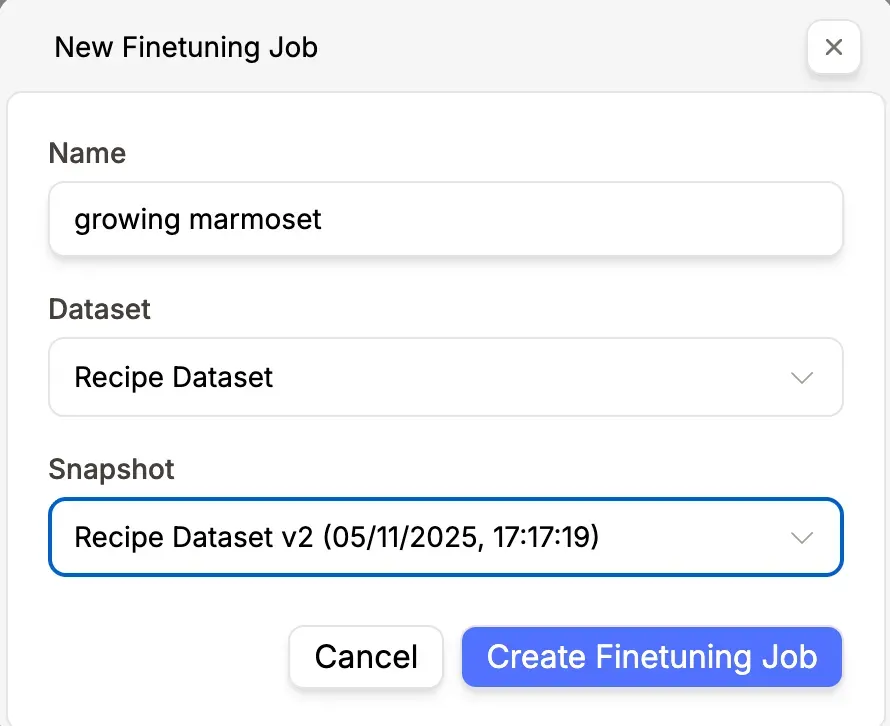Cancel the new finetuning job
This screenshot has width=890, height=726.
pyautogui.click(x=366, y=657)
